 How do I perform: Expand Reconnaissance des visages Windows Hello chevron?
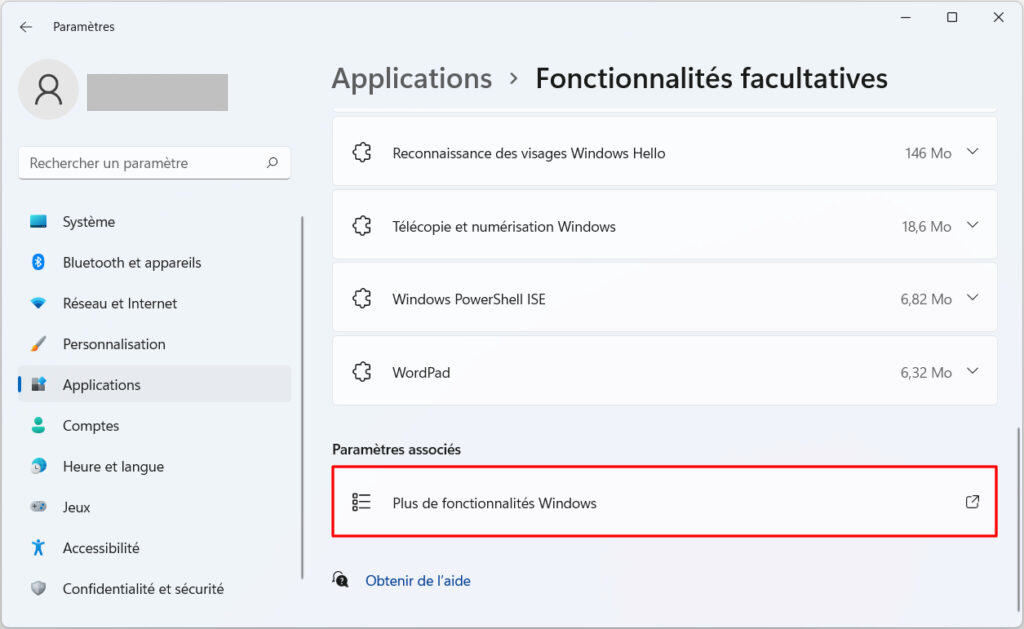tap(972, 152)
